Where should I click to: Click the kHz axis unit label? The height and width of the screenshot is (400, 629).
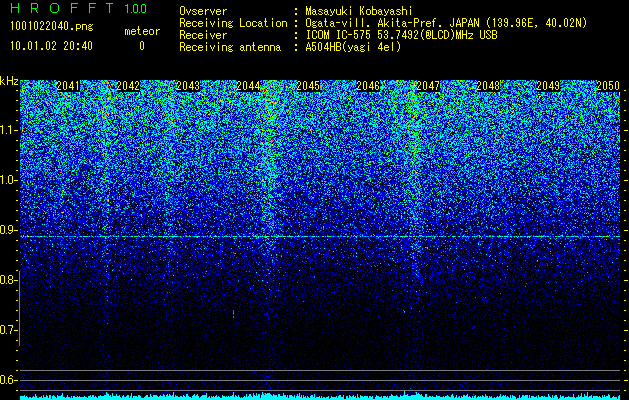[9, 81]
